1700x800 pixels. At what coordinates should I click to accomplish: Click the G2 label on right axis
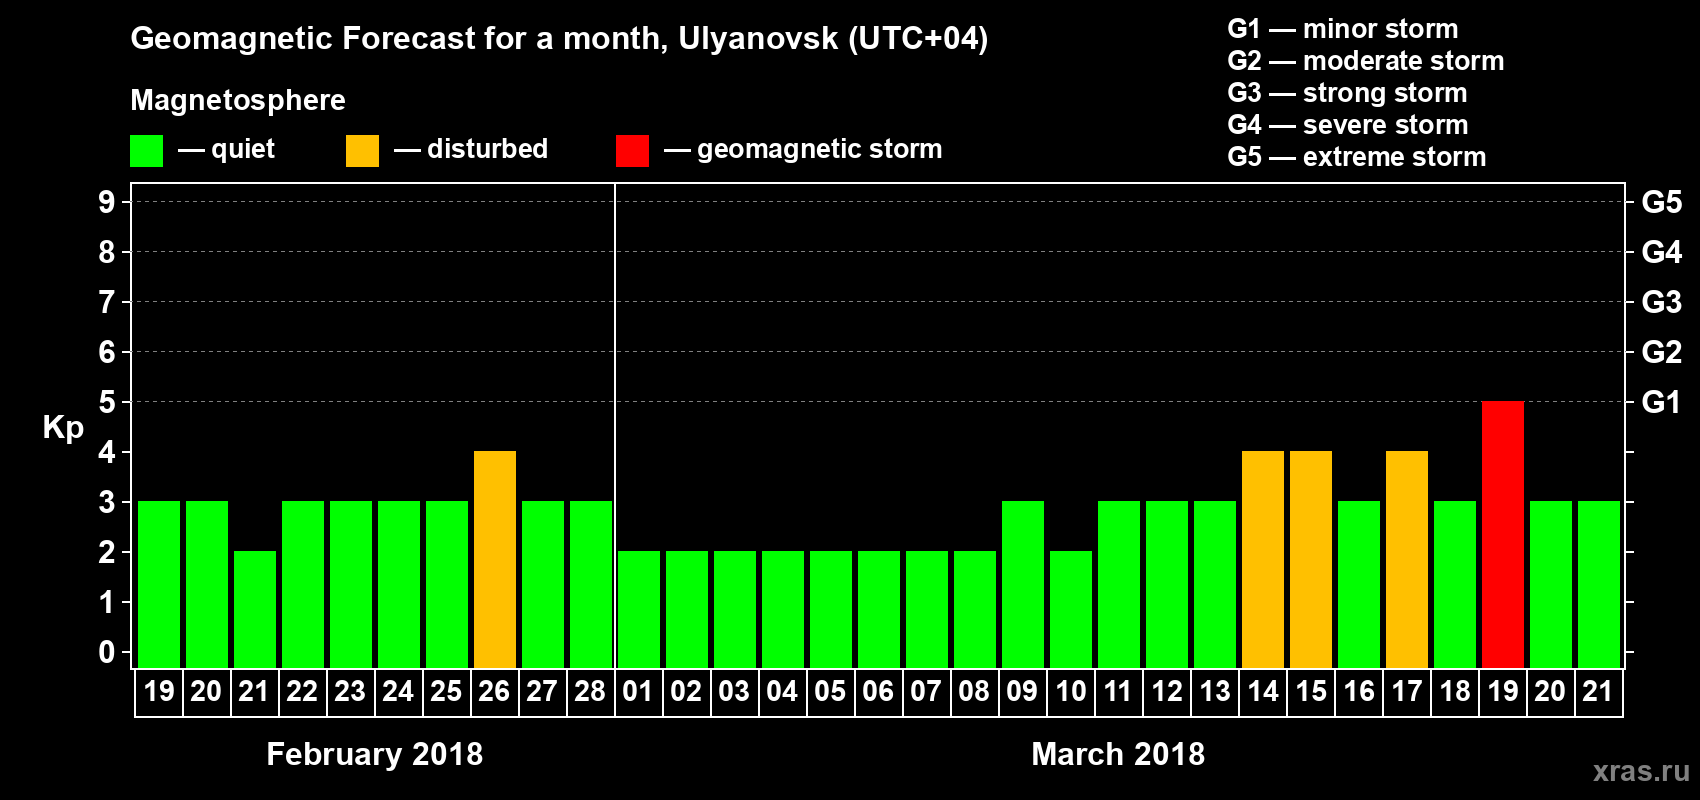pos(1662,352)
